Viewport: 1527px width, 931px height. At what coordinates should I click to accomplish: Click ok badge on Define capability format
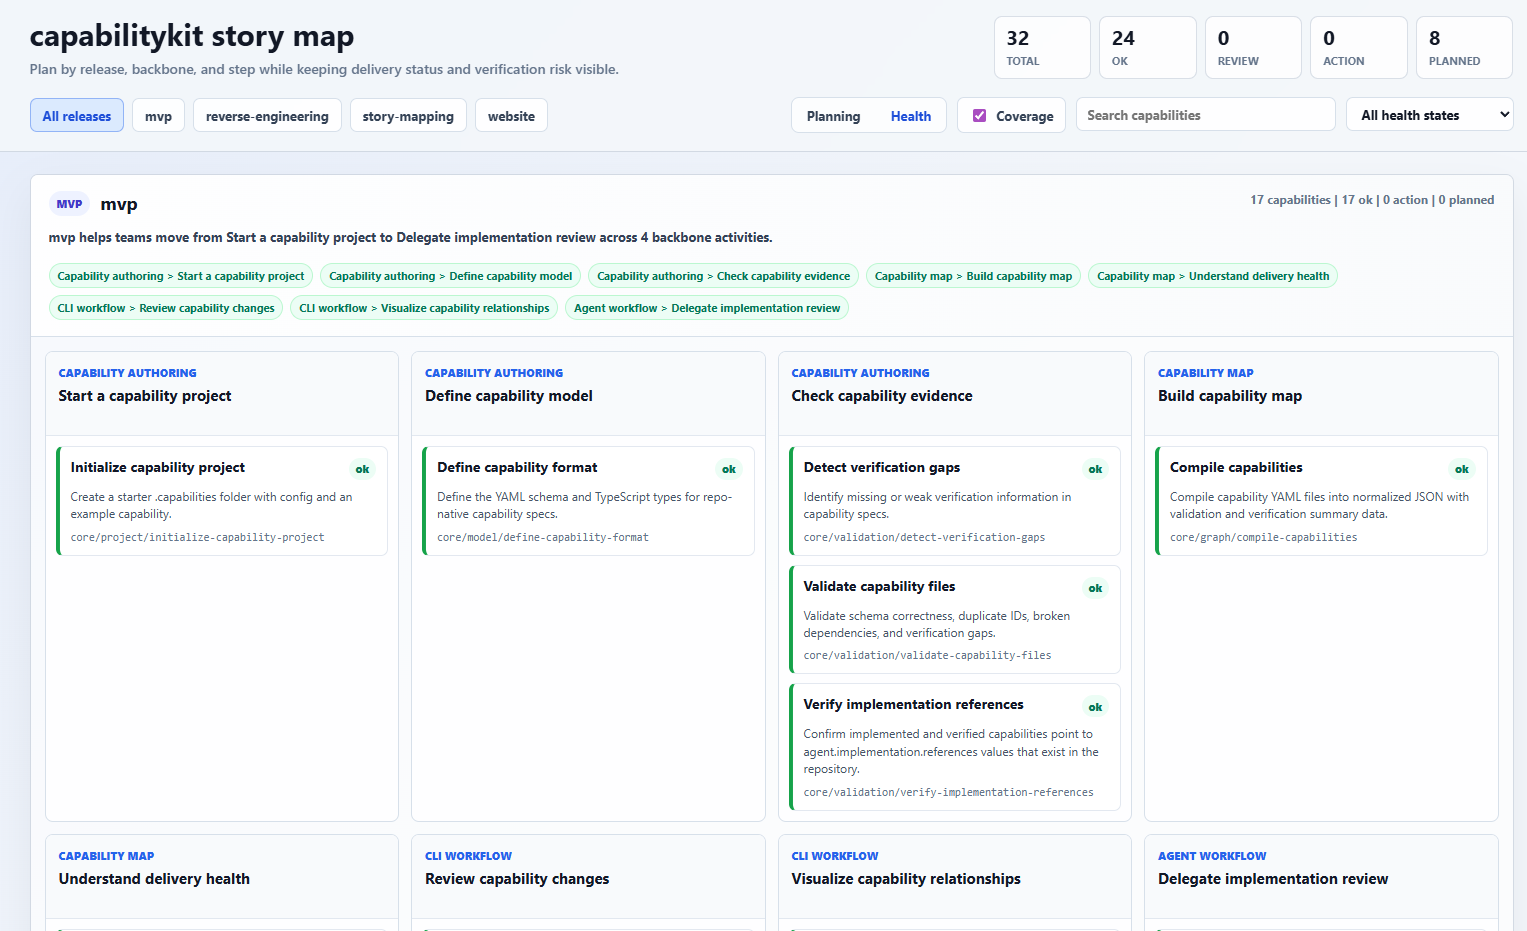[x=729, y=469]
